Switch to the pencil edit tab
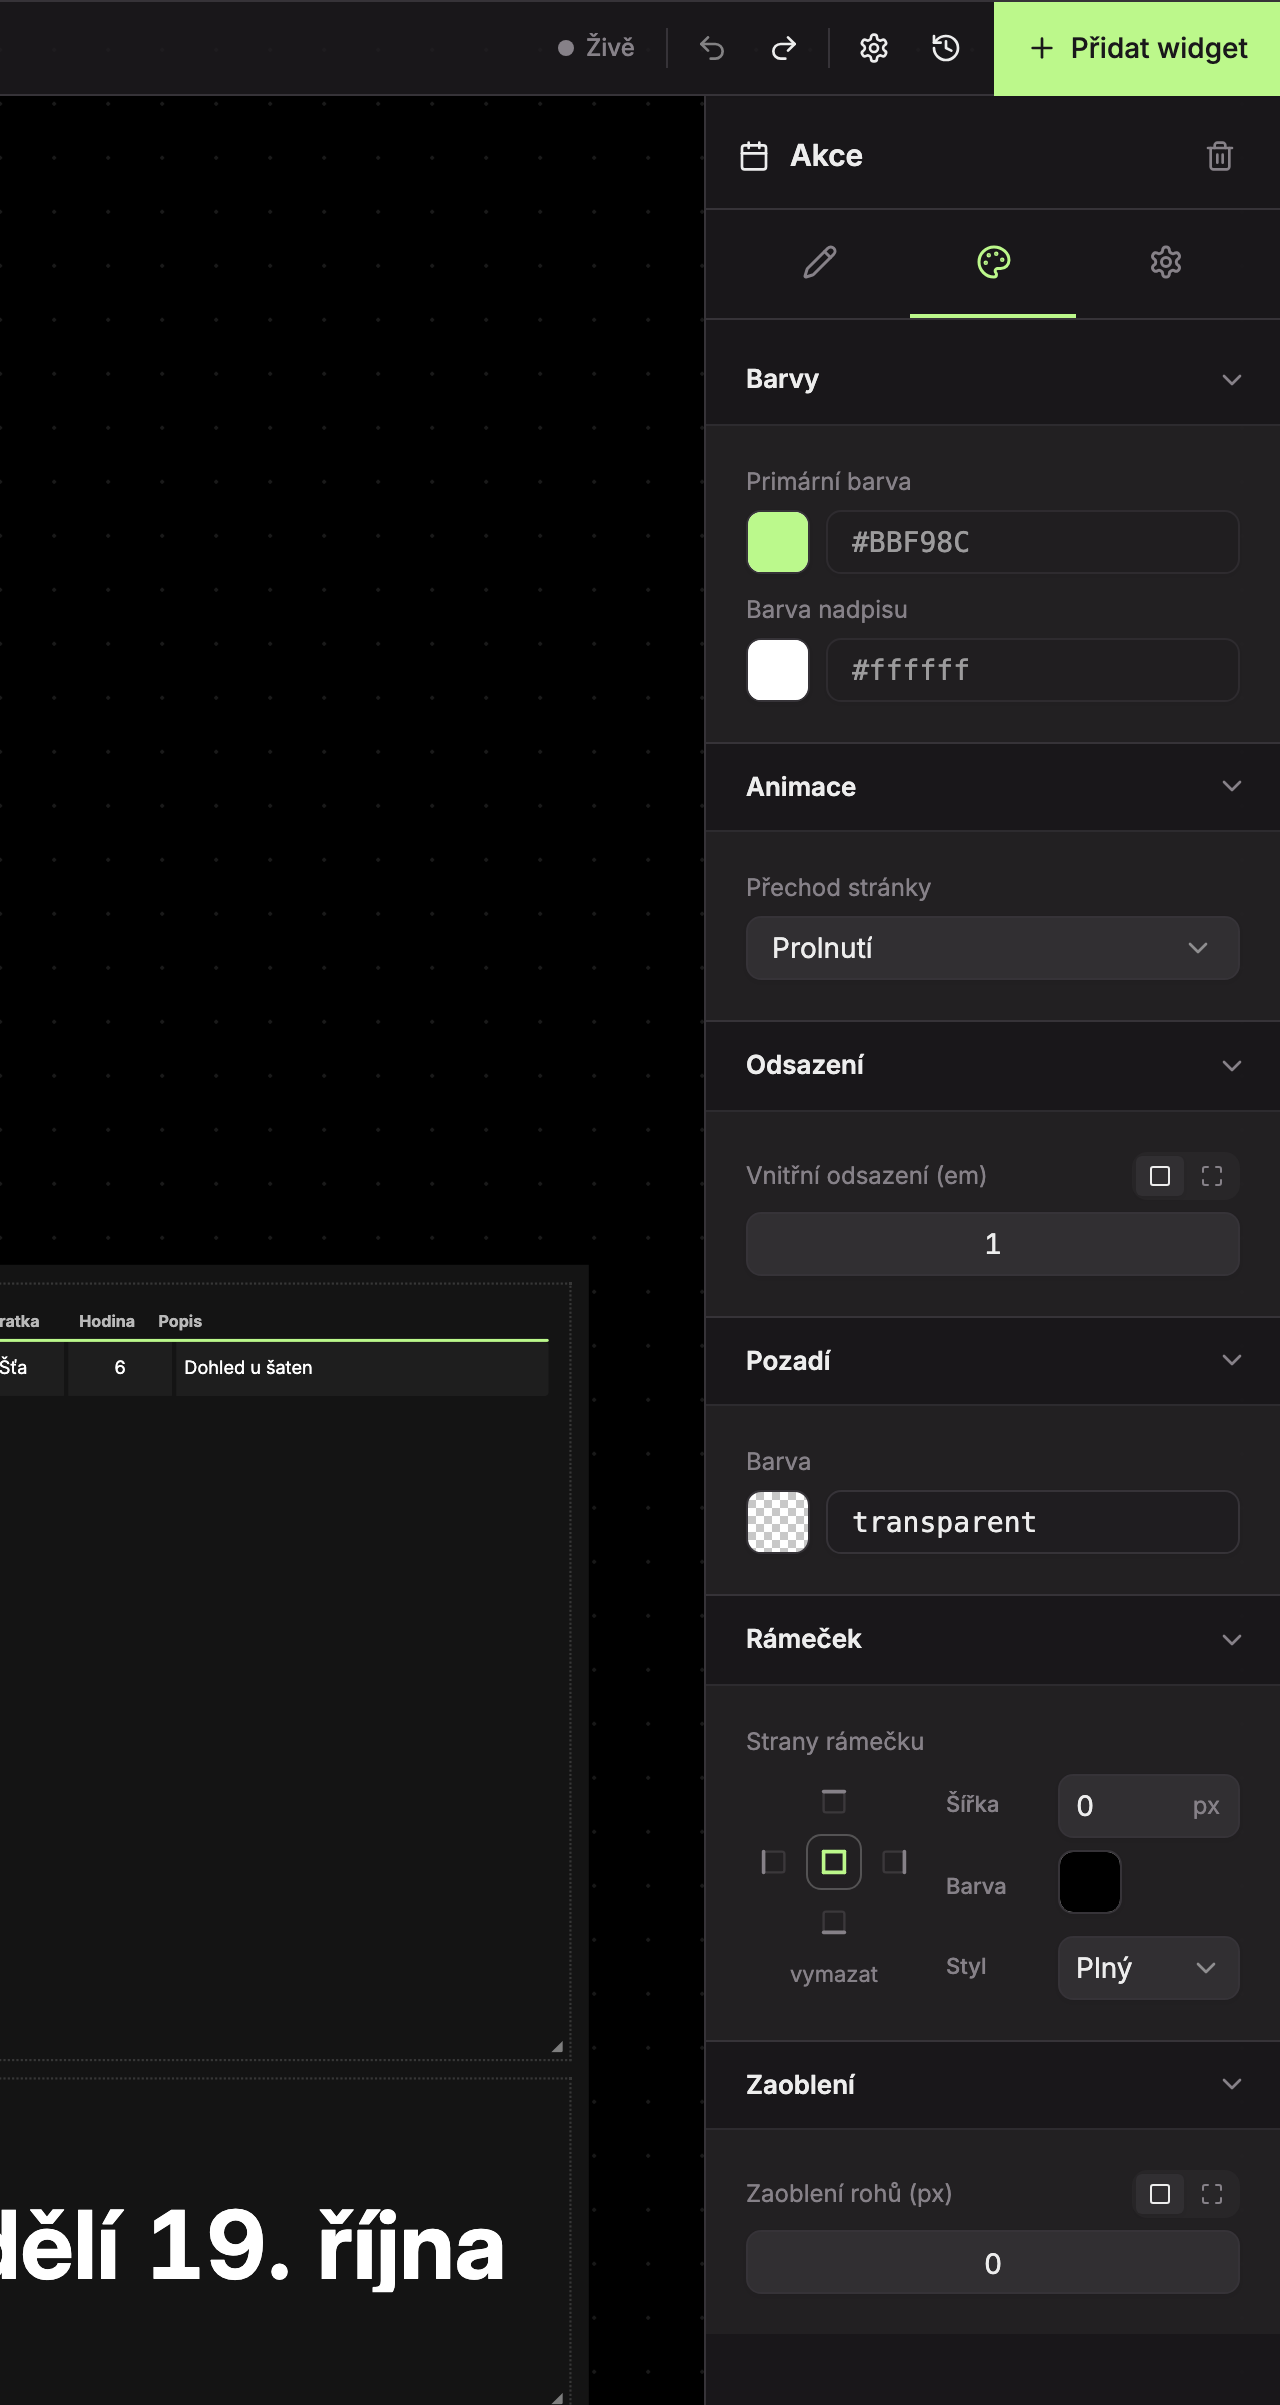Viewport: 1280px width, 2405px height. 820,262
